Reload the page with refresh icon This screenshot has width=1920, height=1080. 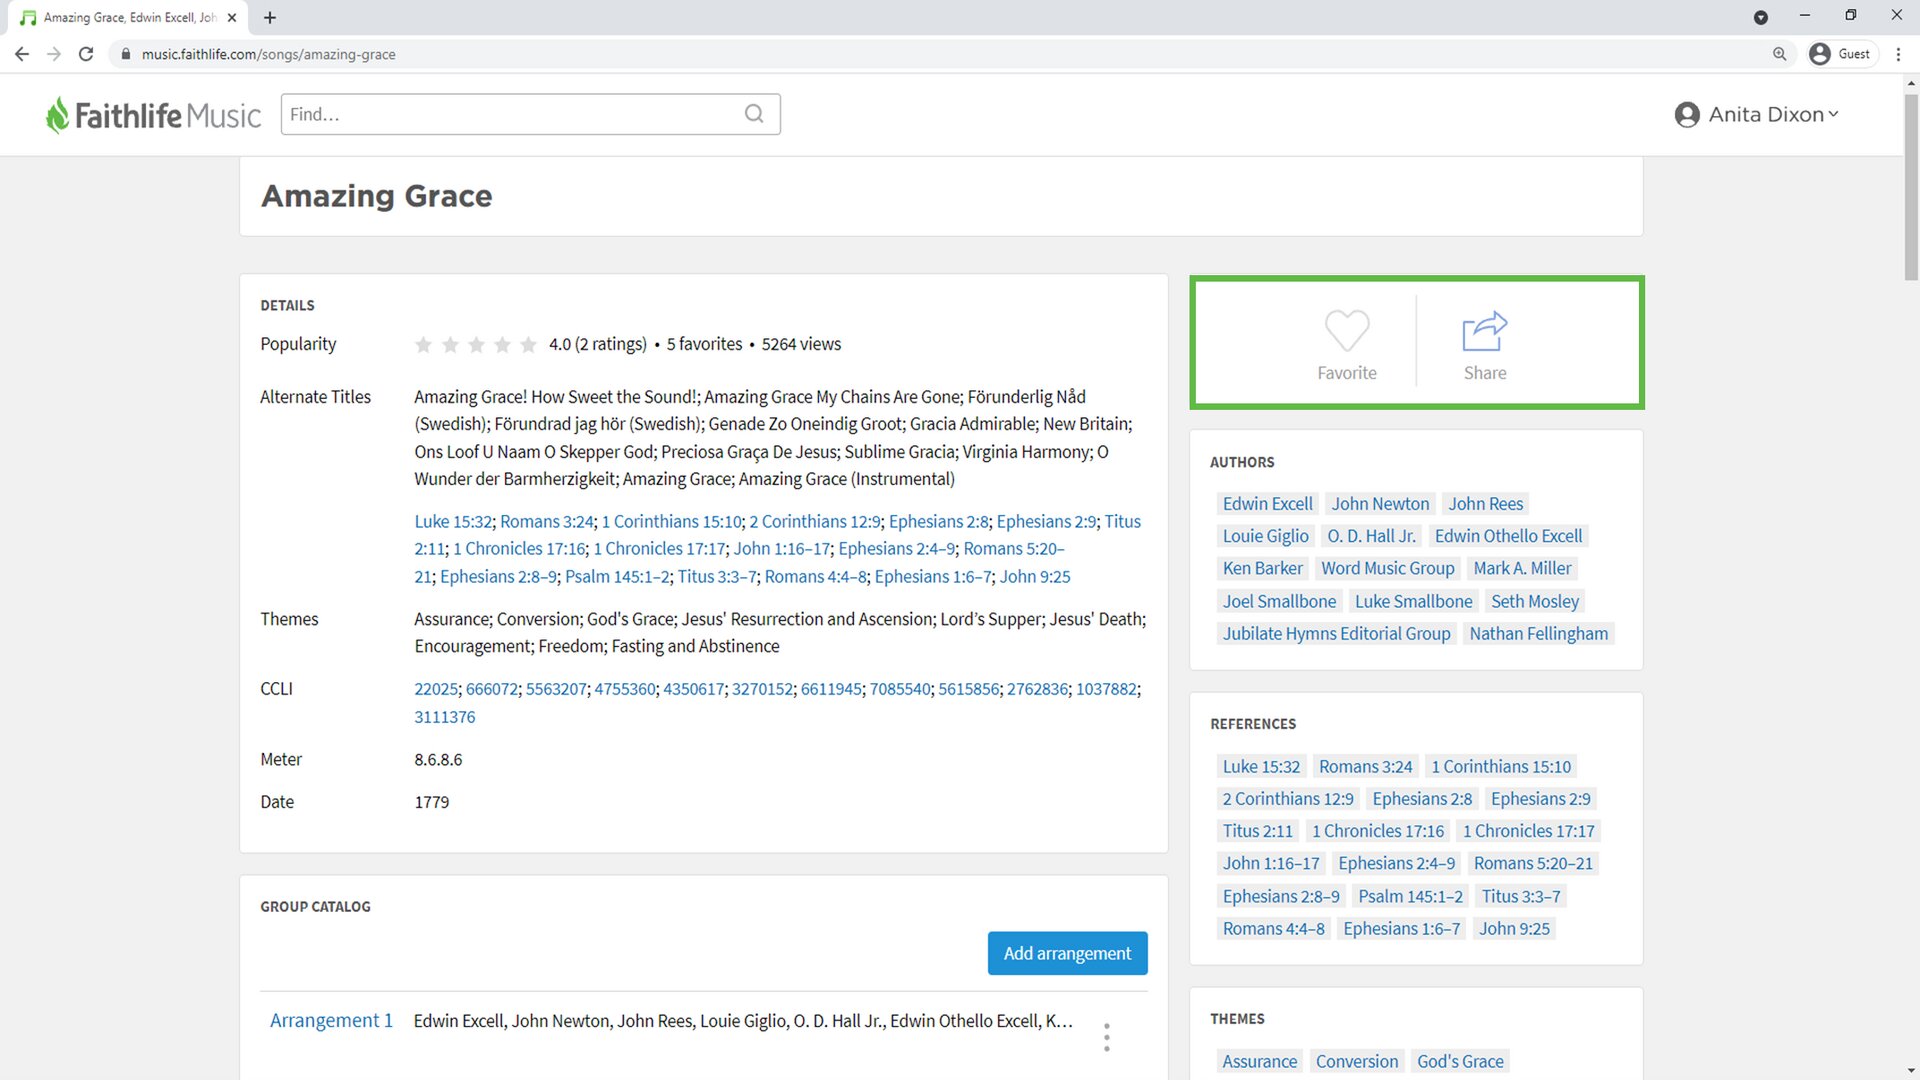pos(86,54)
